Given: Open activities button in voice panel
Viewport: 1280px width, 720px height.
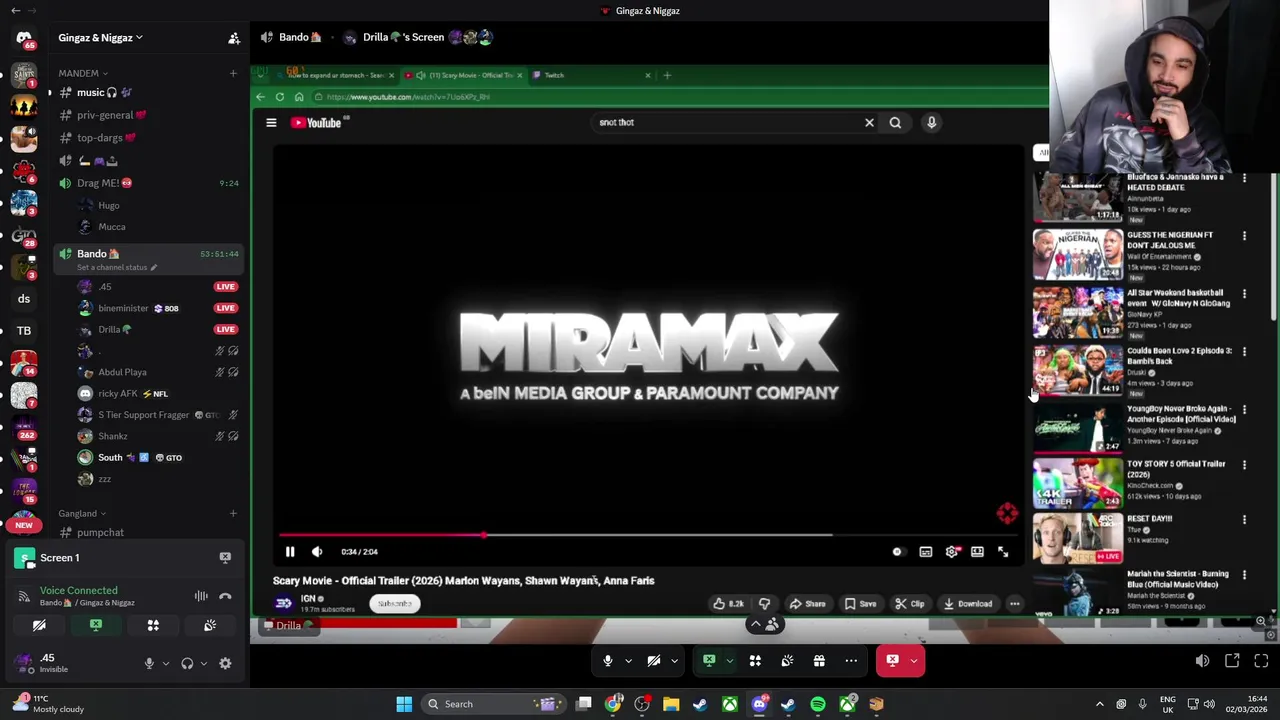Looking at the screenshot, I should (153, 625).
